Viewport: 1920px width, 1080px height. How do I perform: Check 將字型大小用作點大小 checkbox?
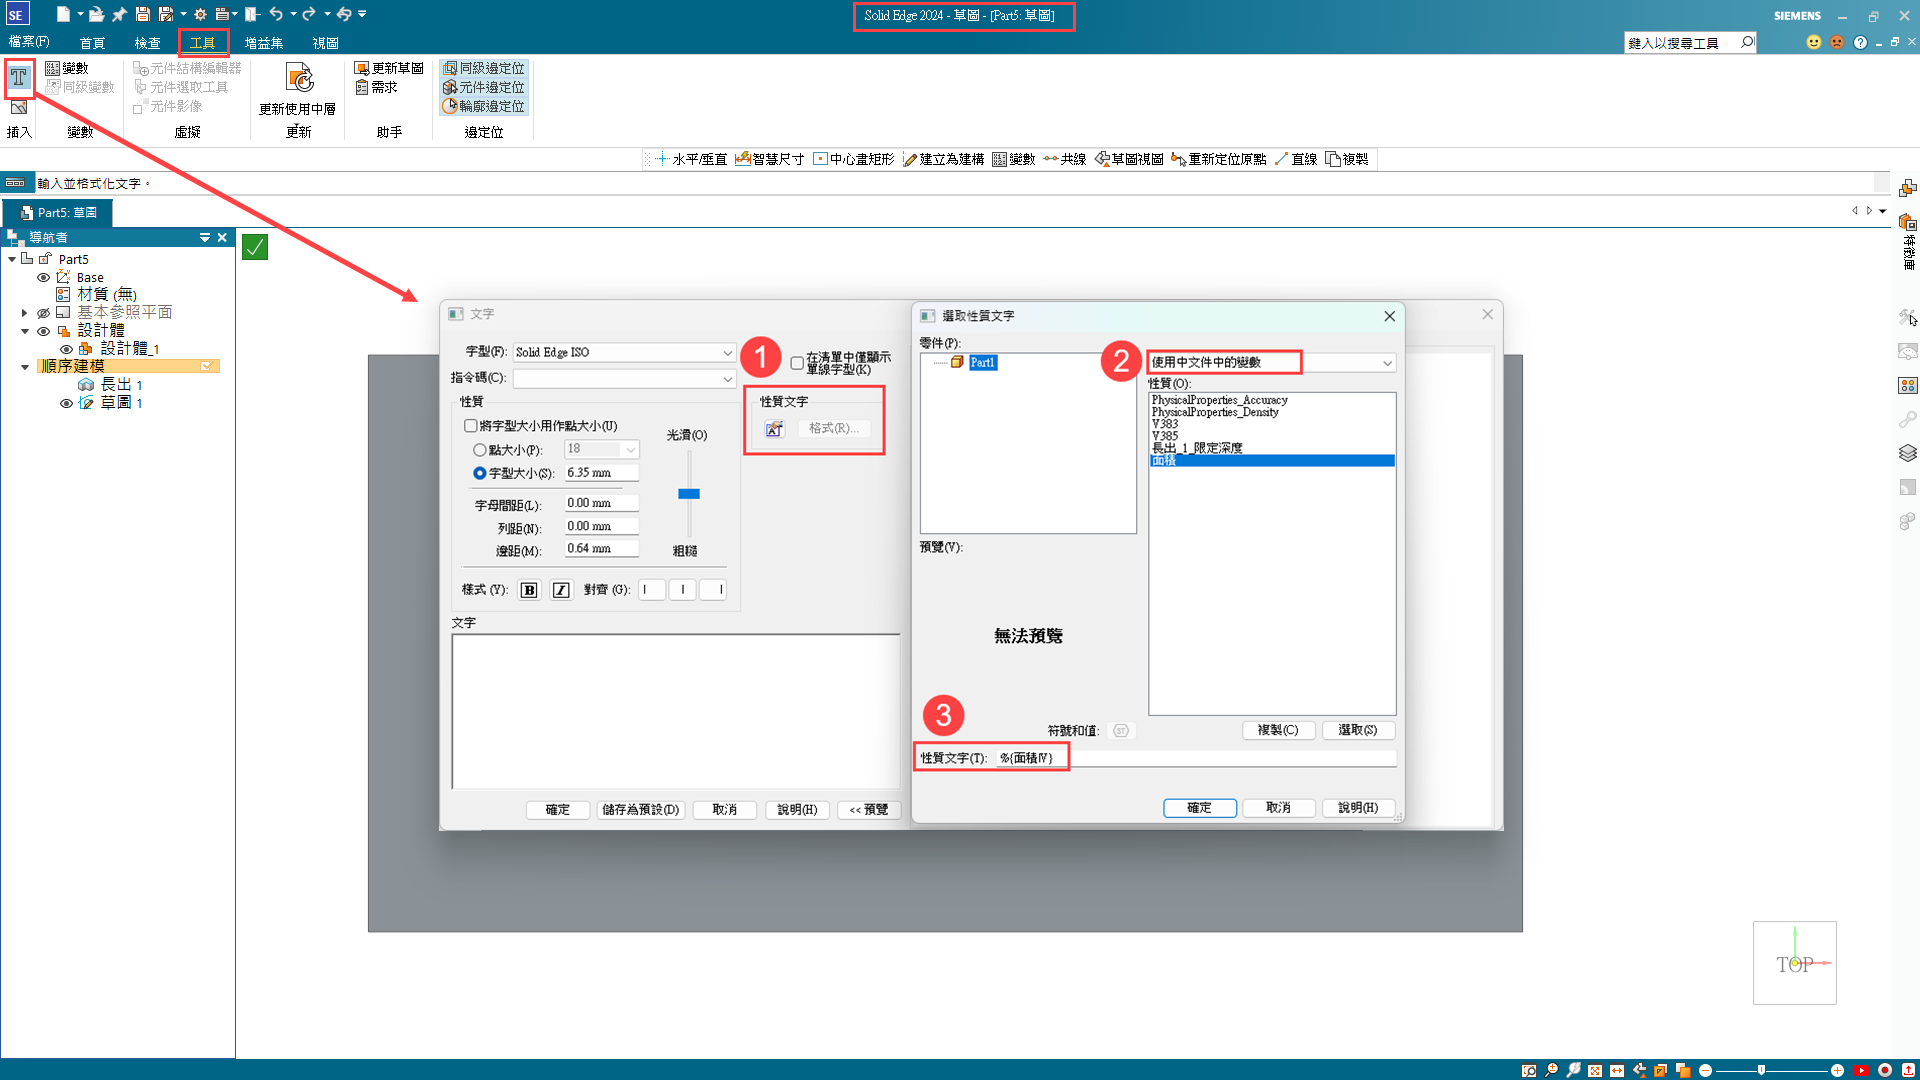pos(470,426)
